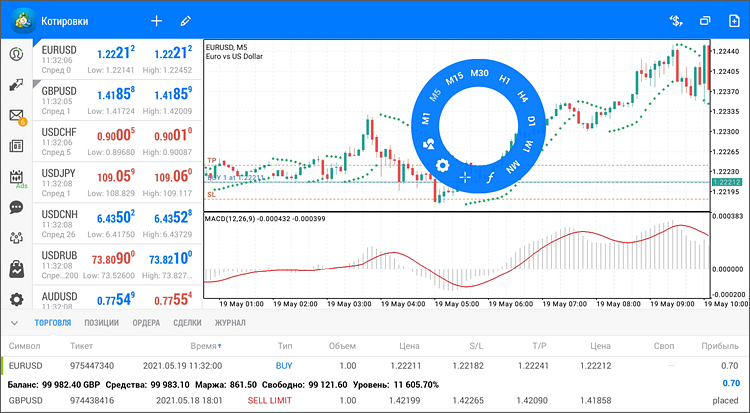Select M5 timeframe in radial menu
Screen dimensions: 750x413
click(x=435, y=95)
